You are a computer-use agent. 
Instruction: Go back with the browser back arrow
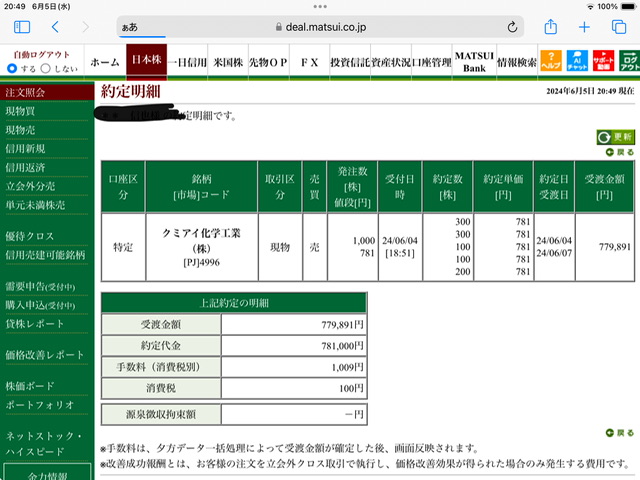pos(56,27)
